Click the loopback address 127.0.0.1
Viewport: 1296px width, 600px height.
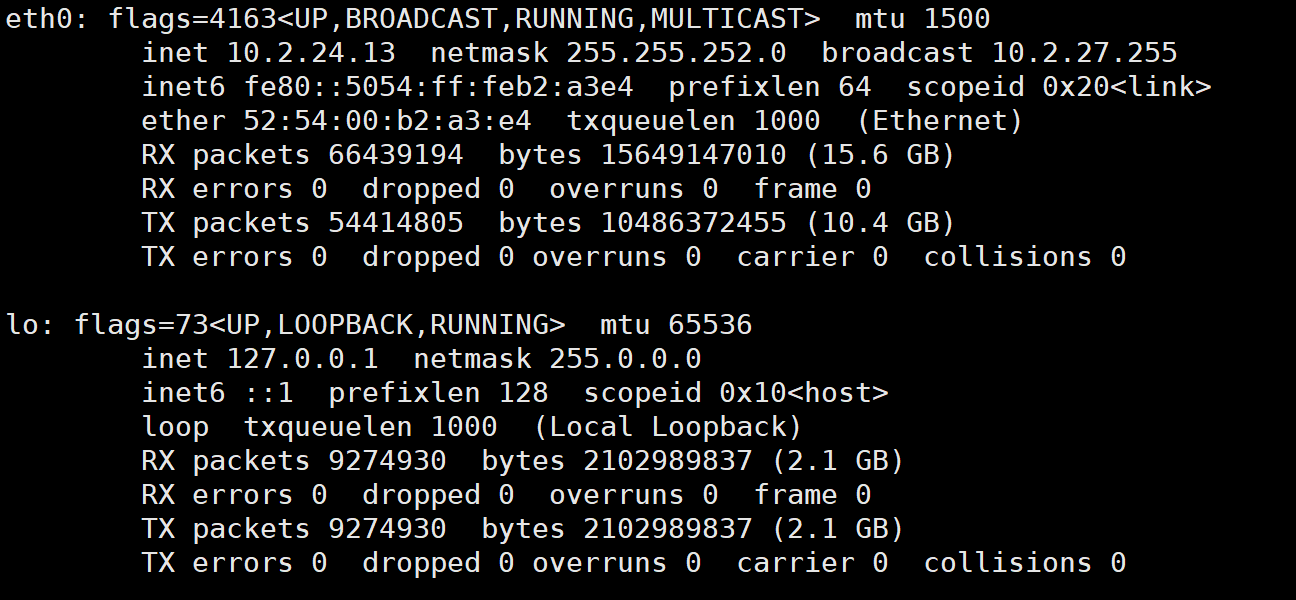[302, 359]
